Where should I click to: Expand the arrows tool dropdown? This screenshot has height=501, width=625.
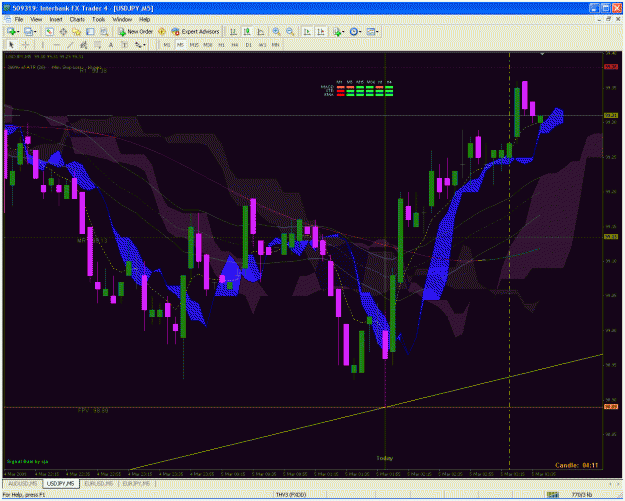tap(144, 45)
